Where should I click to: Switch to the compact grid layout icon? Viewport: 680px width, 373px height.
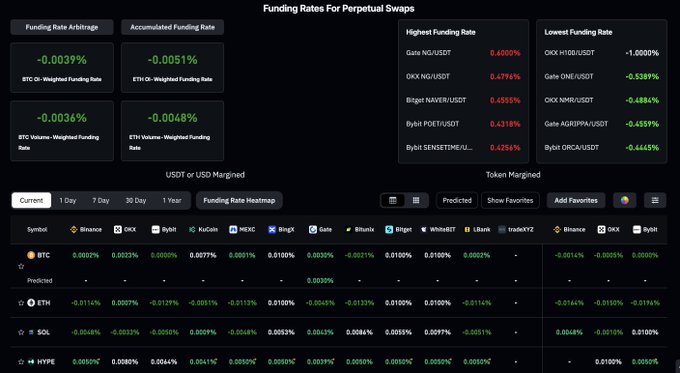pyautogui.click(x=416, y=200)
